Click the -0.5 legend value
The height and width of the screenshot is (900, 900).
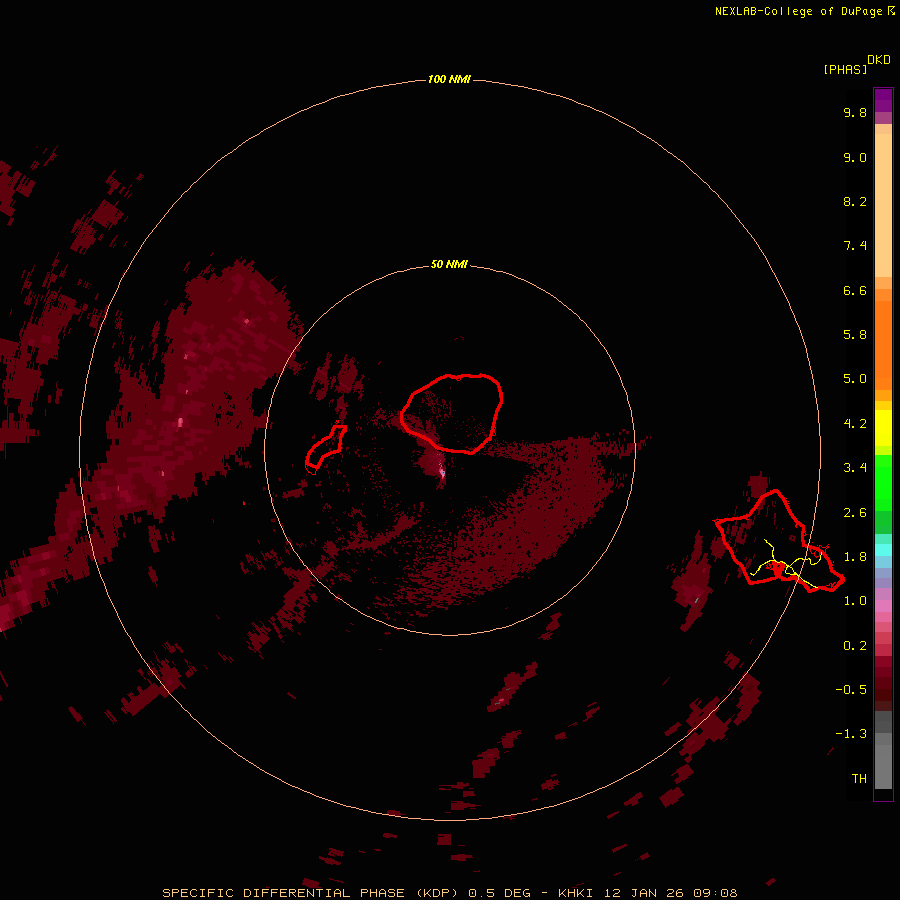coord(851,690)
